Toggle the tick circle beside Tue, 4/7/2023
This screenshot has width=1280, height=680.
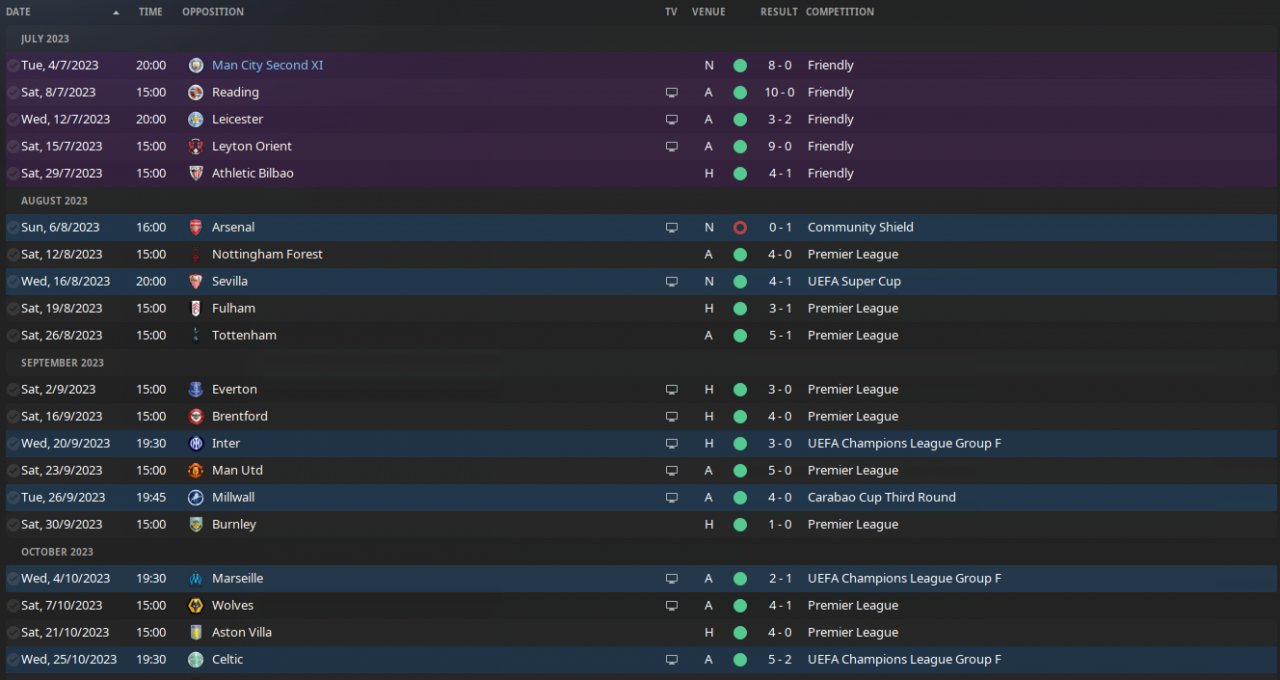point(13,65)
